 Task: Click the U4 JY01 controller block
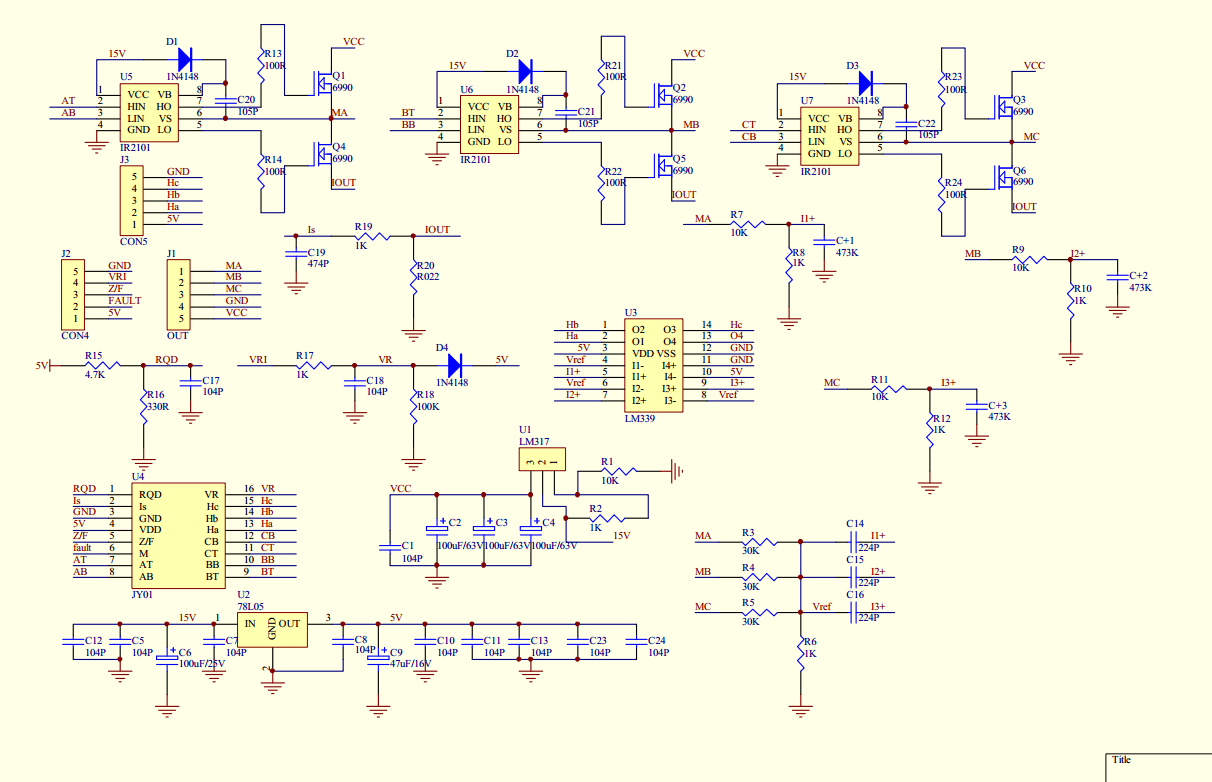click(x=179, y=536)
